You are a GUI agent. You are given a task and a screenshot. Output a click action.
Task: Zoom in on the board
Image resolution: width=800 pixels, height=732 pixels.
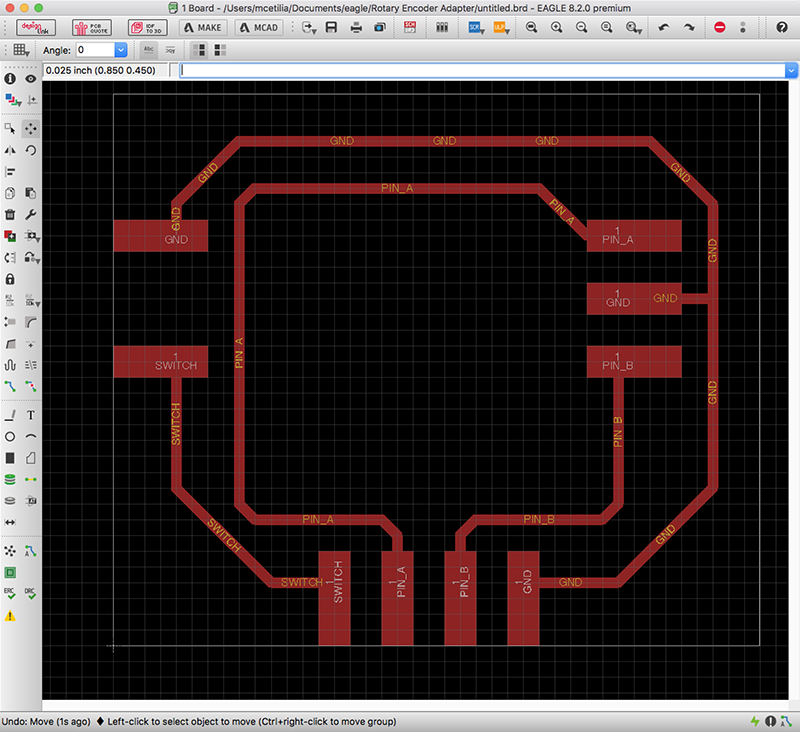click(556, 28)
